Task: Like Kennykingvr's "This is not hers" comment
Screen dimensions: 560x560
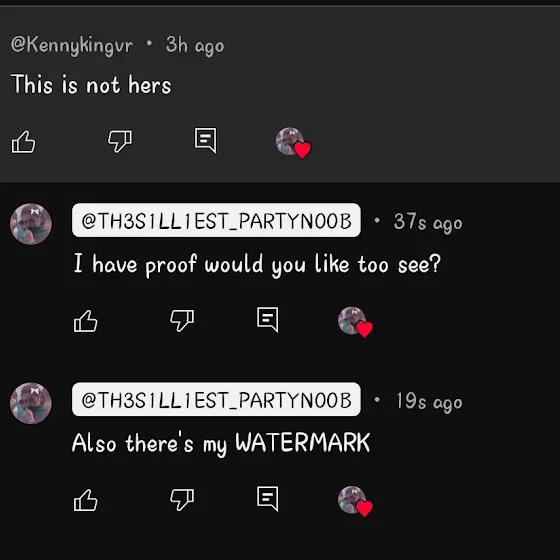Action: (24, 142)
